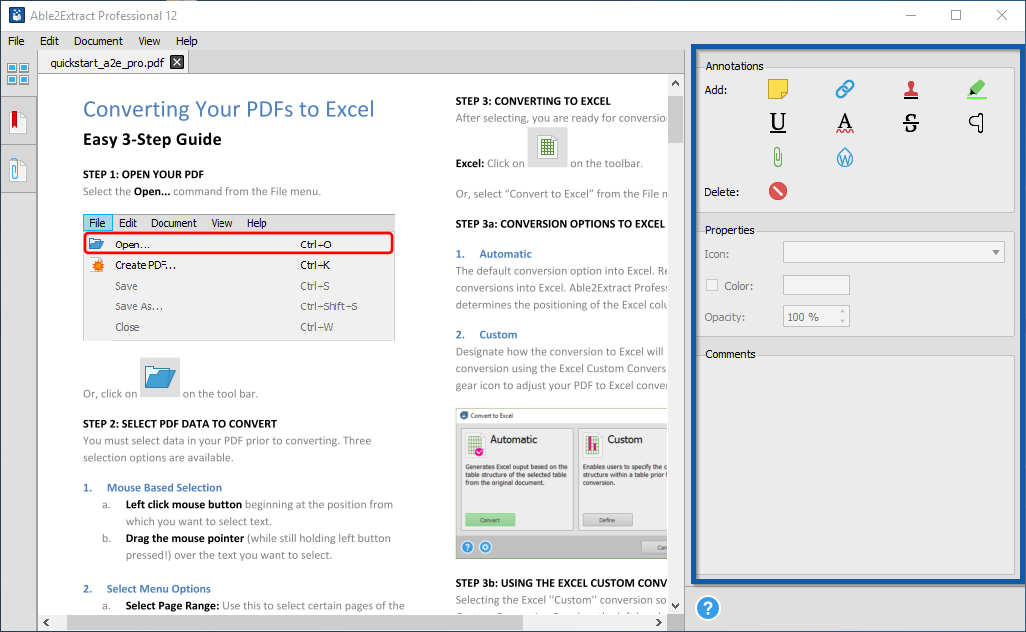Open the File menu

16,41
